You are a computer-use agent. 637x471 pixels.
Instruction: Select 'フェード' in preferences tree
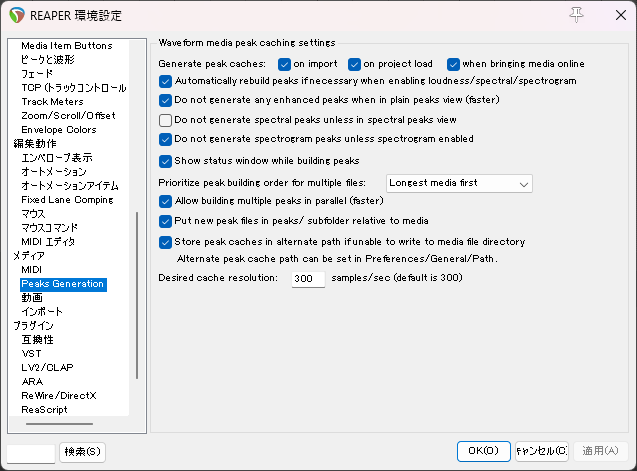tap(37, 74)
